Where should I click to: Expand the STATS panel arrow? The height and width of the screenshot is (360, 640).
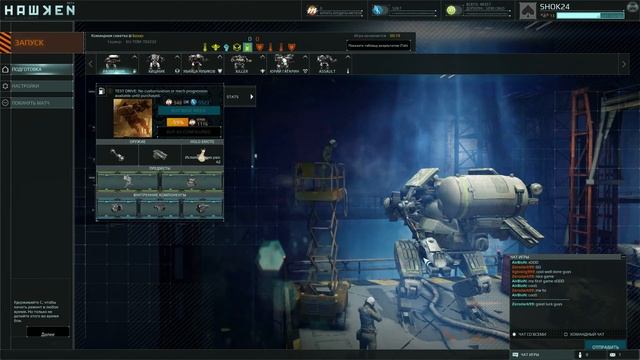click(x=251, y=97)
